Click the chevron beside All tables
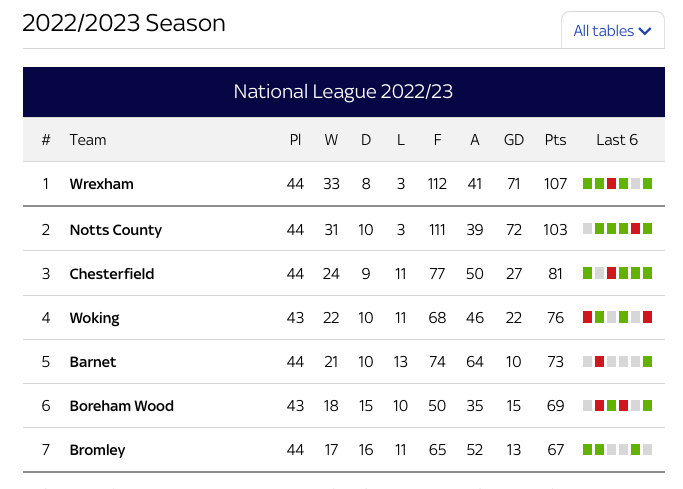The width and height of the screenshot is (683, 489). pos(645,31)
